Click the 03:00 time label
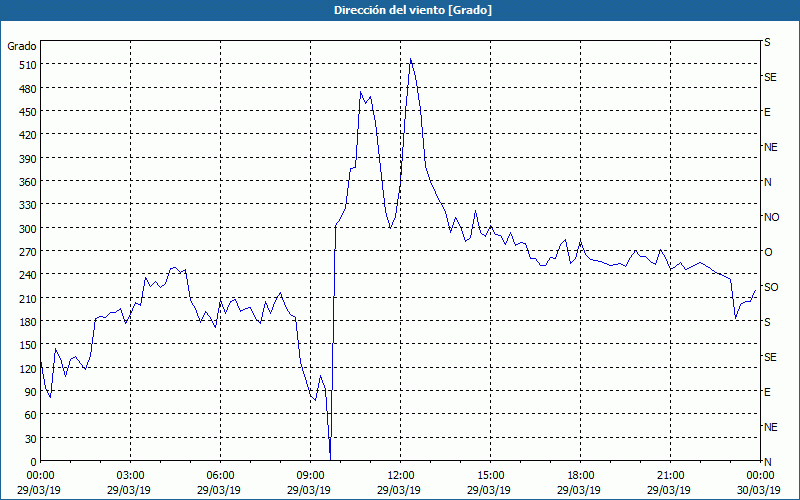The width and height of the screenshot is (800, 500). tap(131, 476)
